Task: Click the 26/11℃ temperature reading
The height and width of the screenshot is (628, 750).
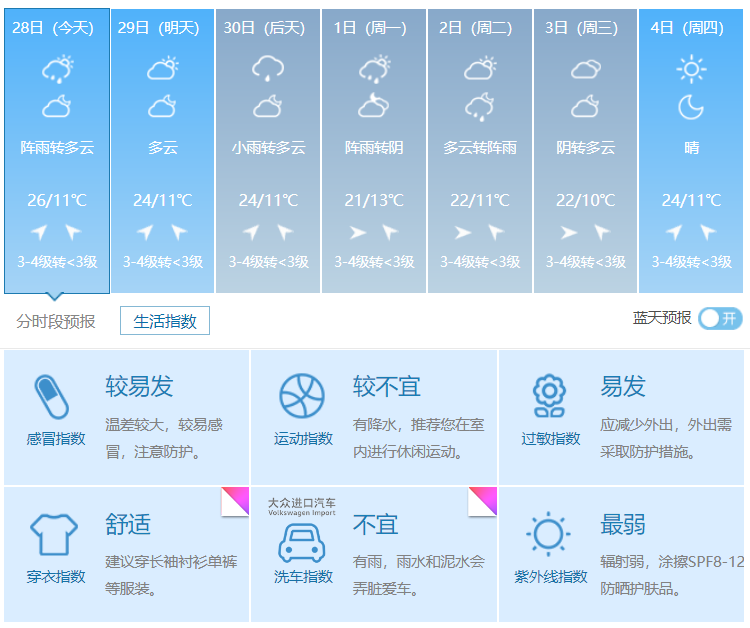Action: [x=57, y=200]
